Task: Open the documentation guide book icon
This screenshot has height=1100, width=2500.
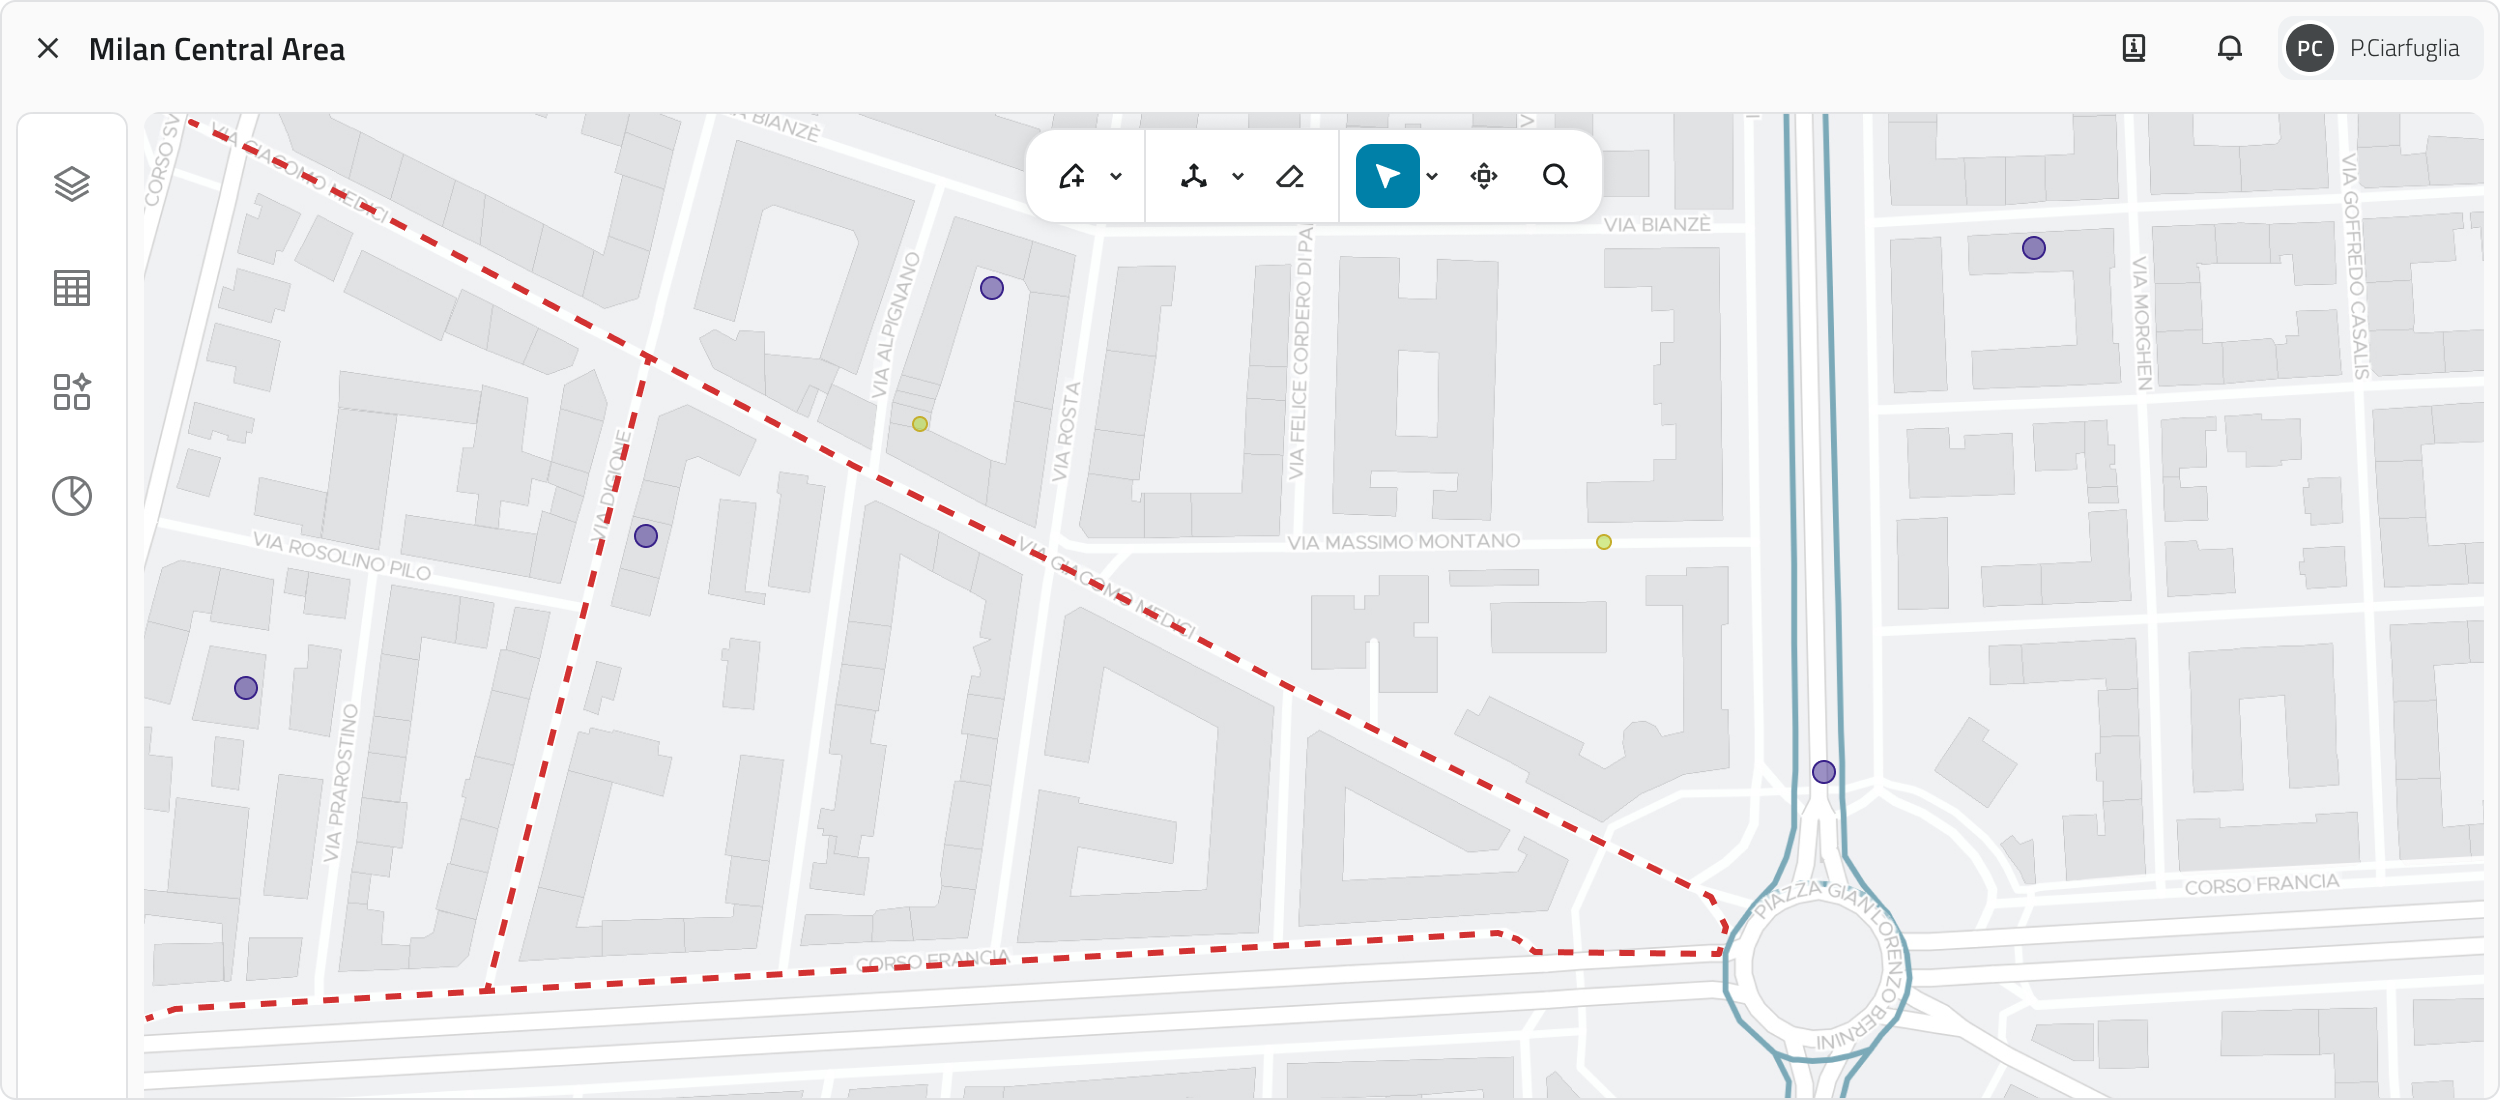Action: (x=2134, y=48)
